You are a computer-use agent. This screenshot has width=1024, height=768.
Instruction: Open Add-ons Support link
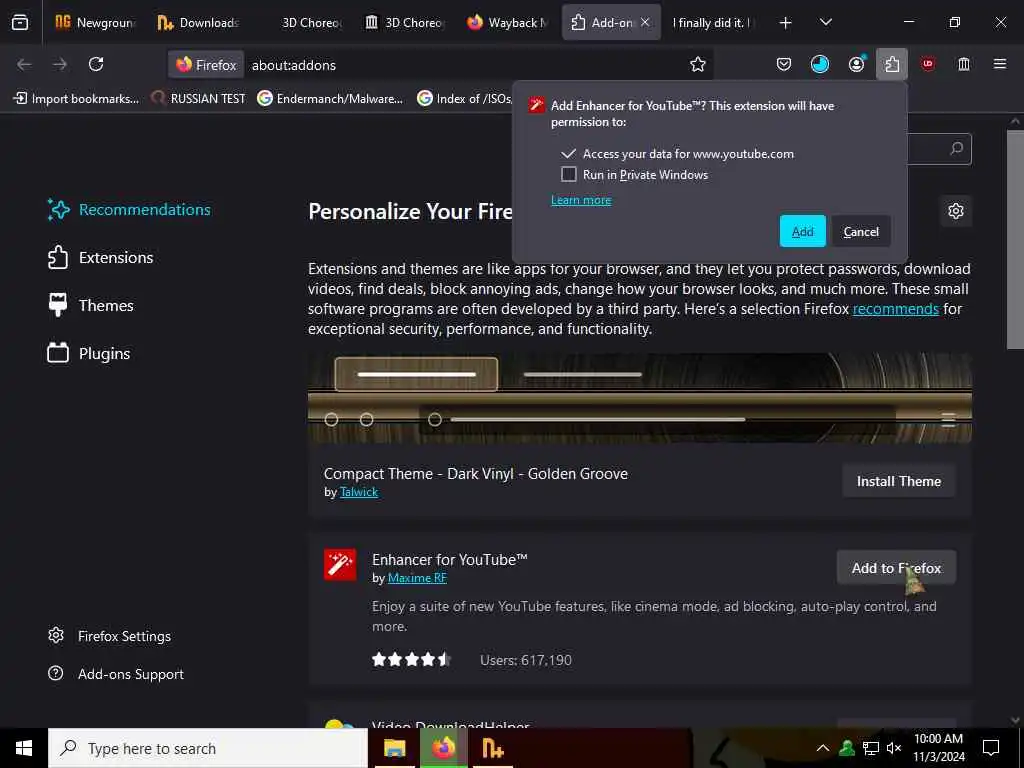116,673
